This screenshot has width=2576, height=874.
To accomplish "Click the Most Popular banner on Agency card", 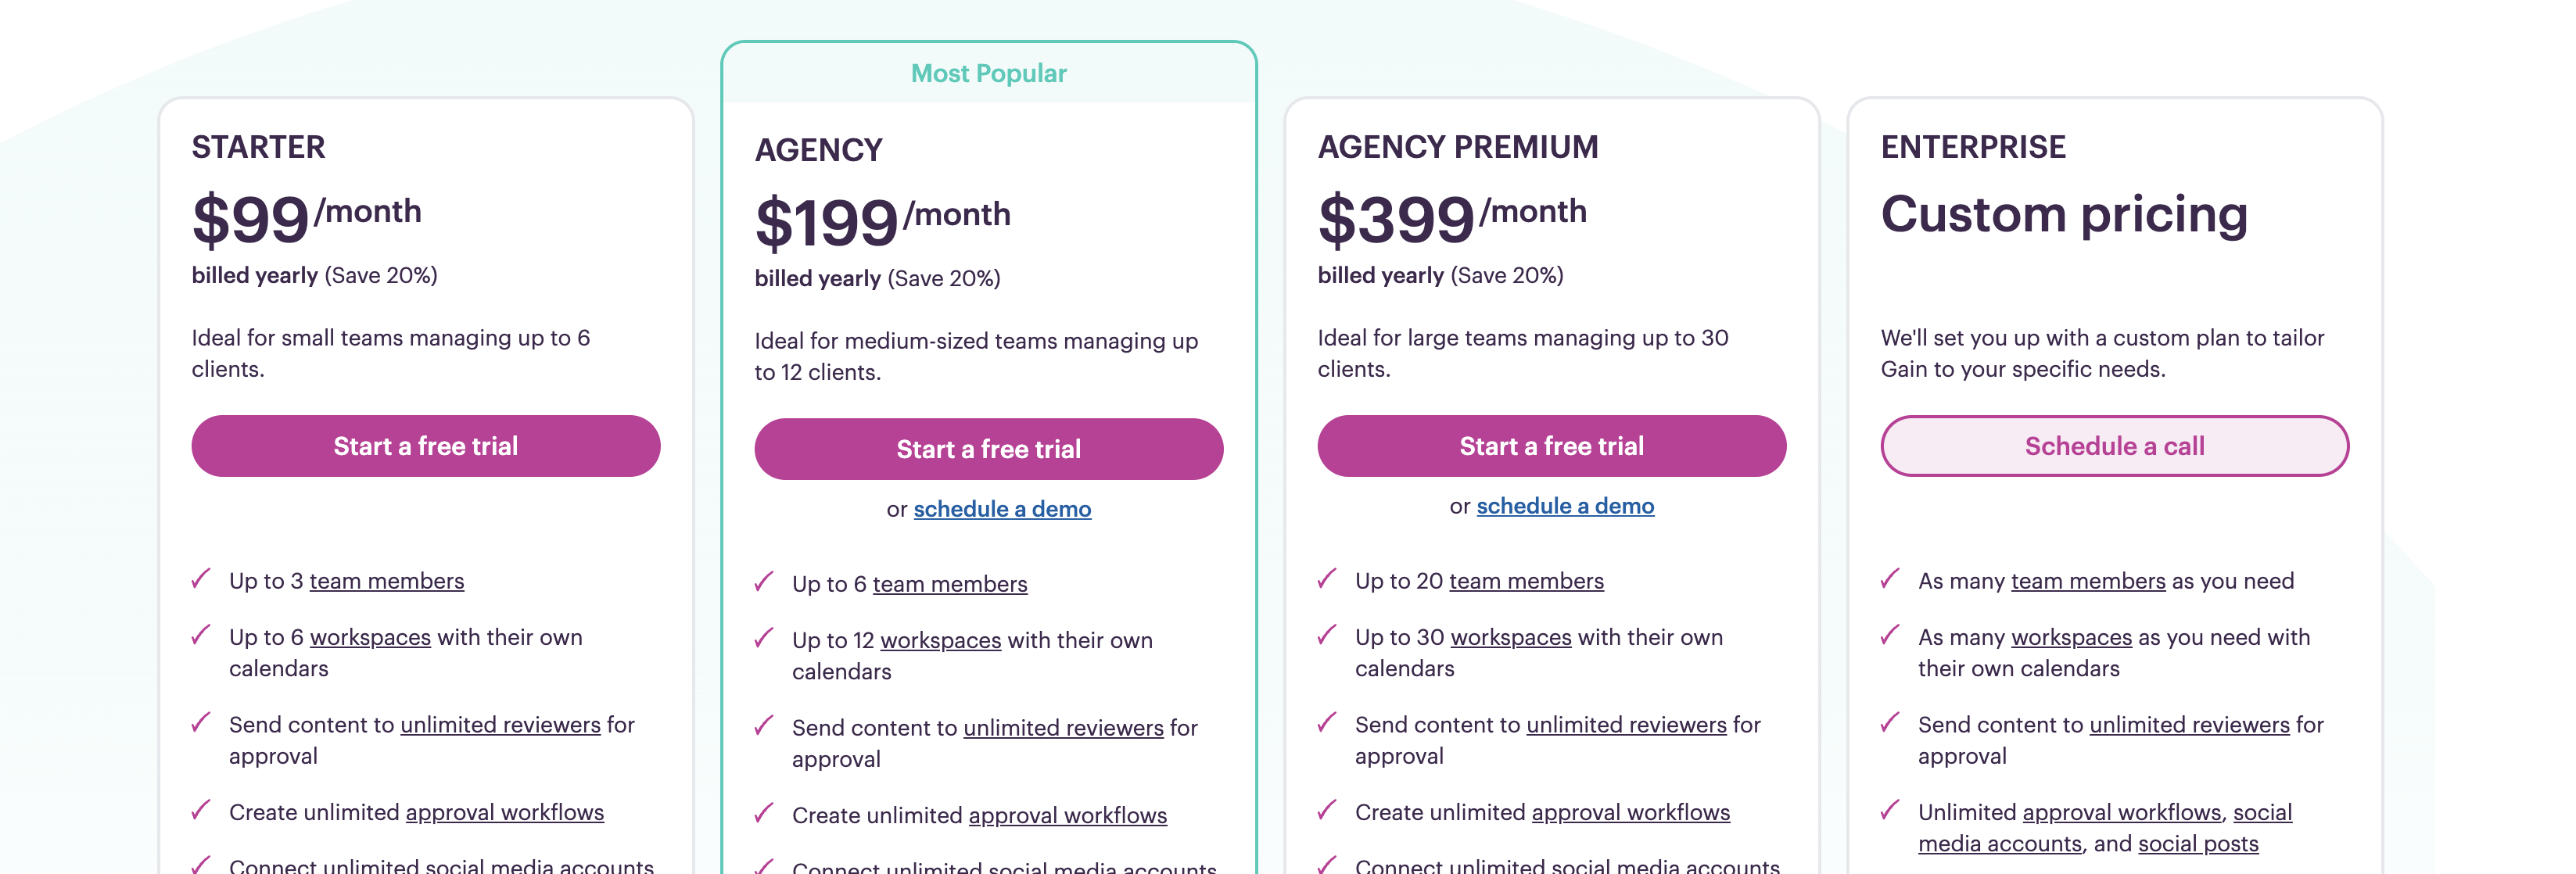I will pos(988,72).
